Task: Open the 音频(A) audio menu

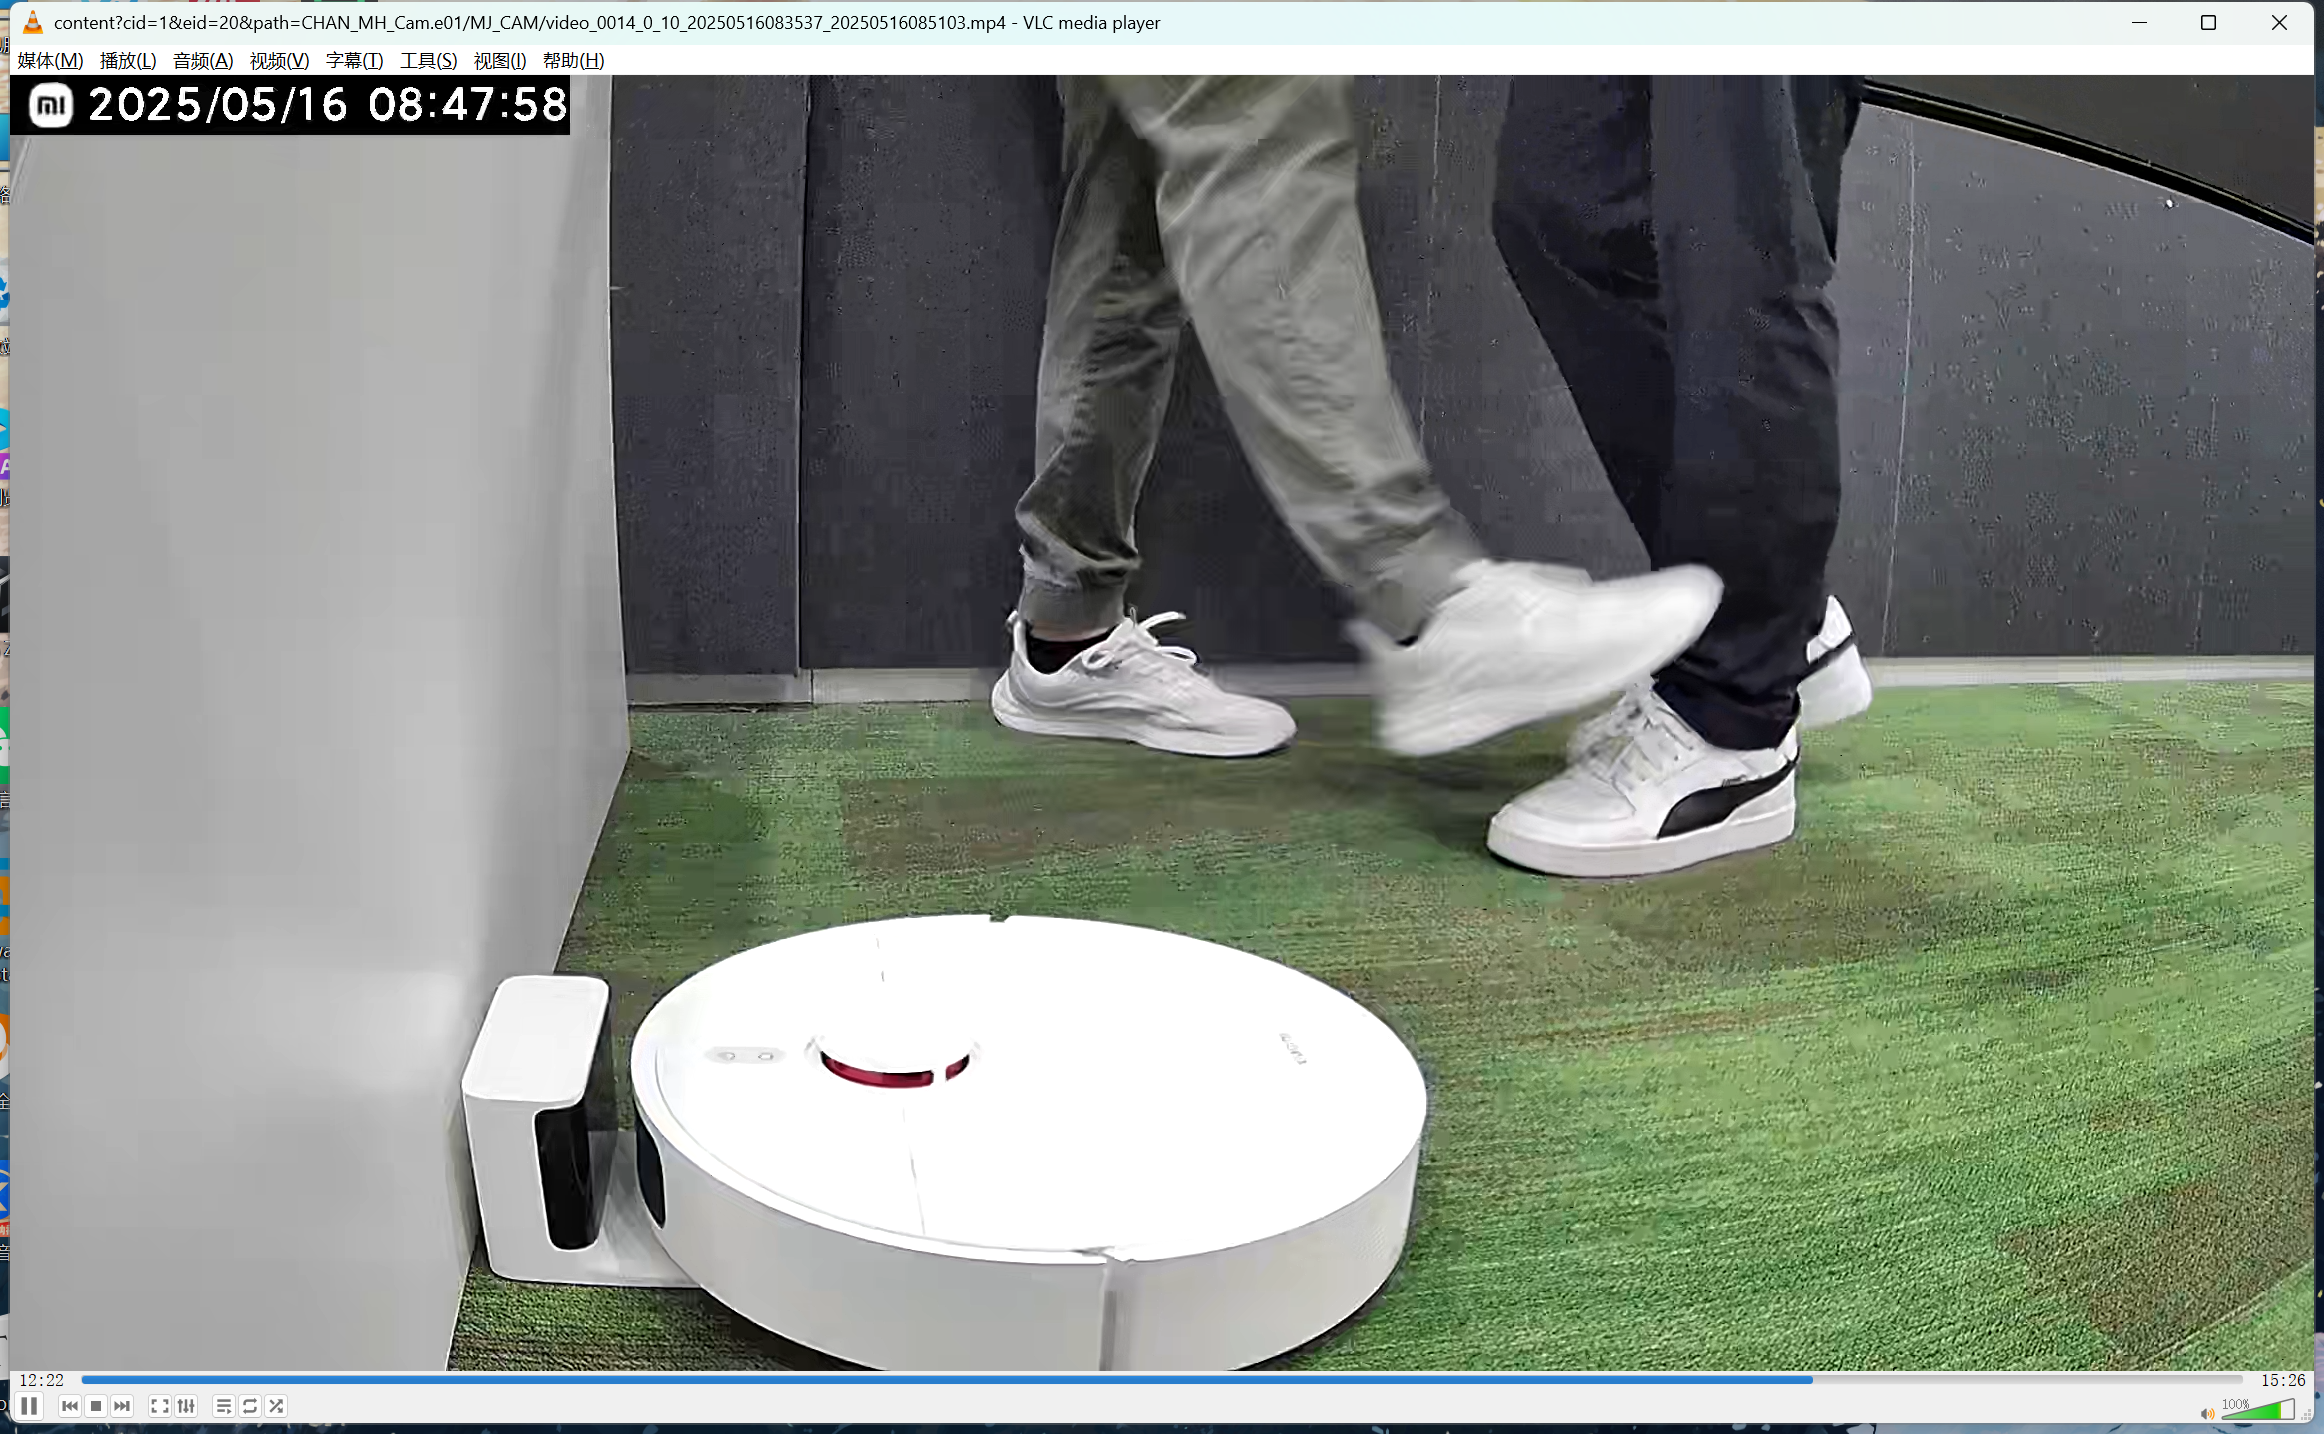Action: (x=203, y=61)
